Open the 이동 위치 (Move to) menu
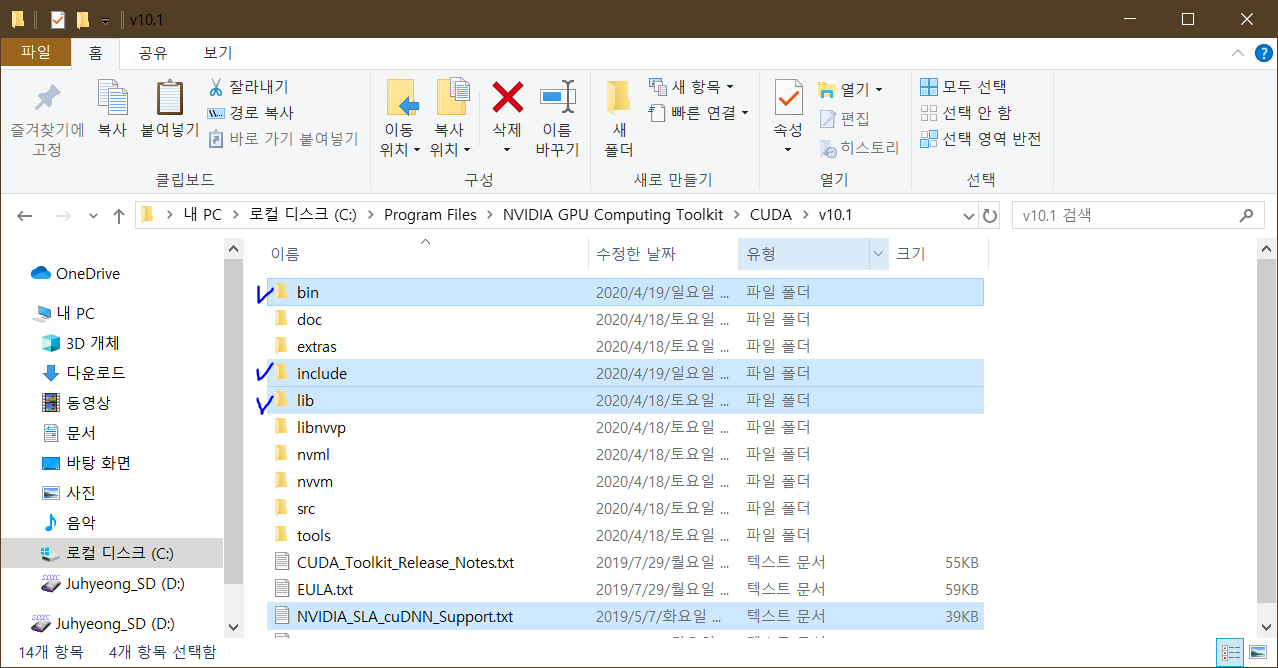Viewport: 1278px width, 668px height. coord(402,118)
